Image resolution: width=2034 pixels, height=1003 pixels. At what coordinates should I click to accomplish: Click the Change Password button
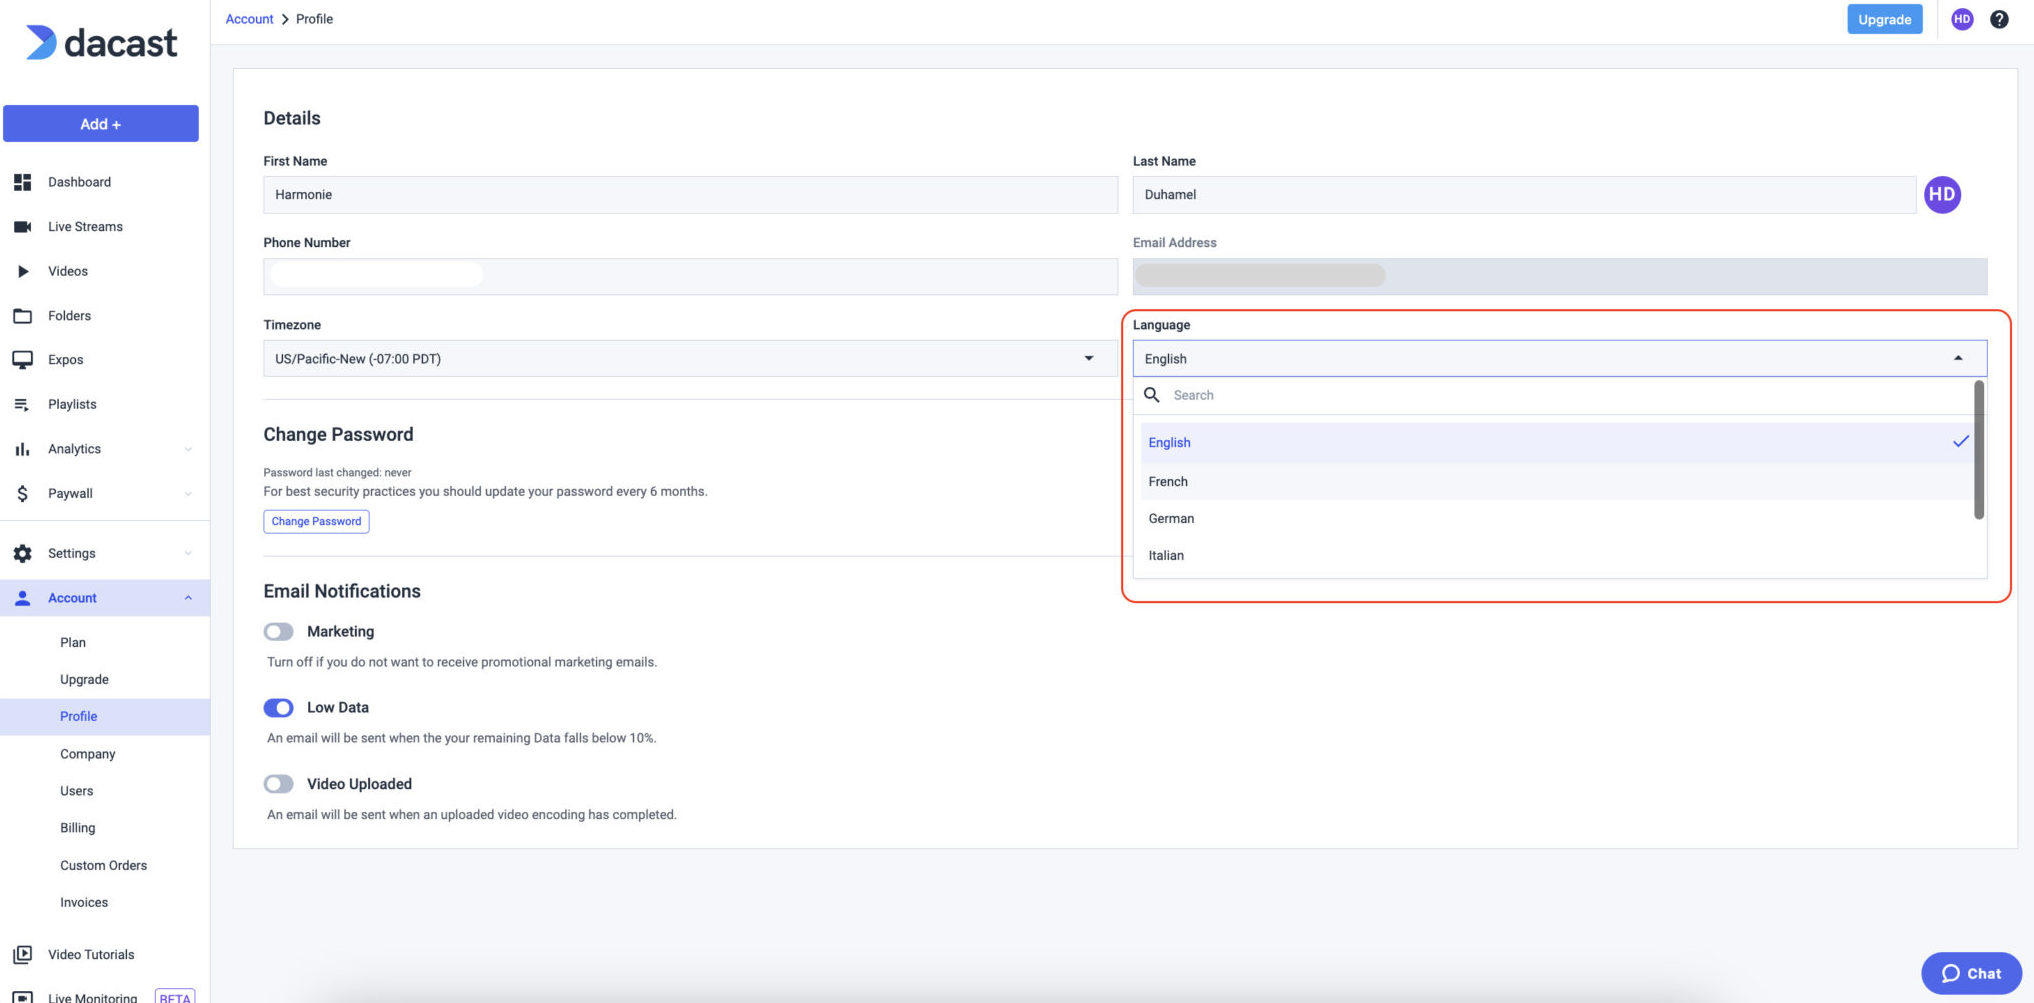point(316,522)
